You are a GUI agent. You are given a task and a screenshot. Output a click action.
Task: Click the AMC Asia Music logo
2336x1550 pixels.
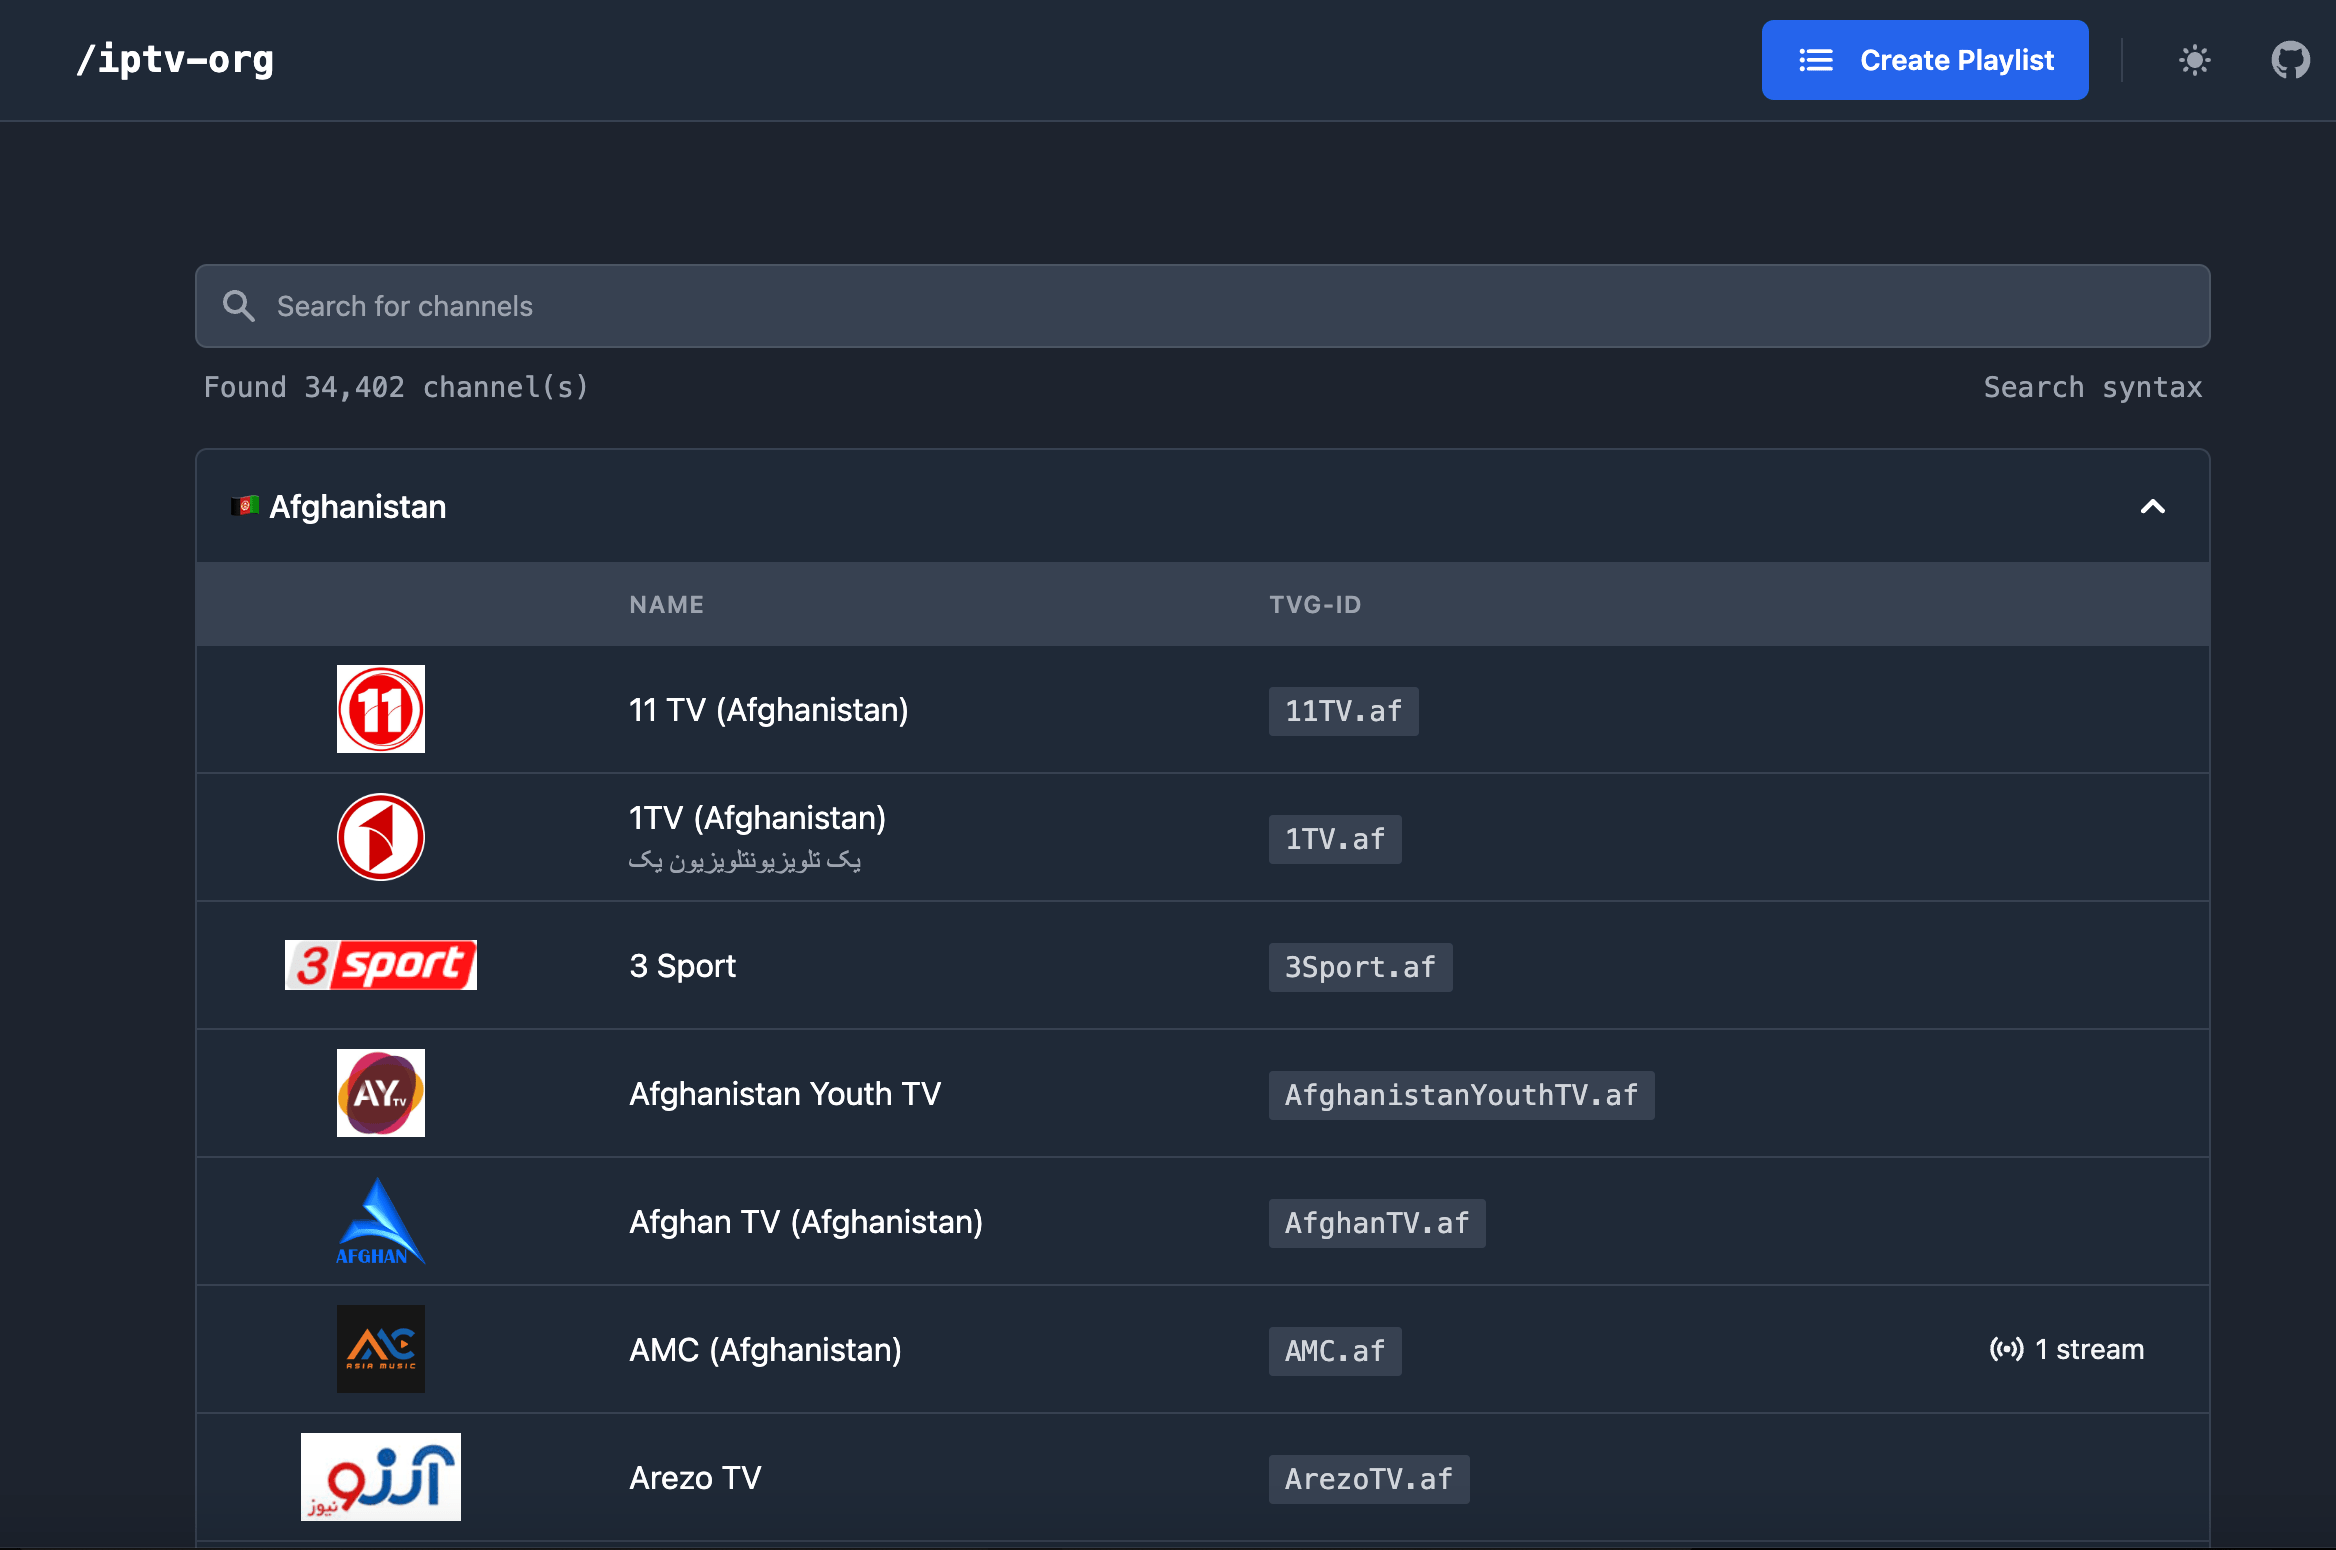click(381, 1349)
